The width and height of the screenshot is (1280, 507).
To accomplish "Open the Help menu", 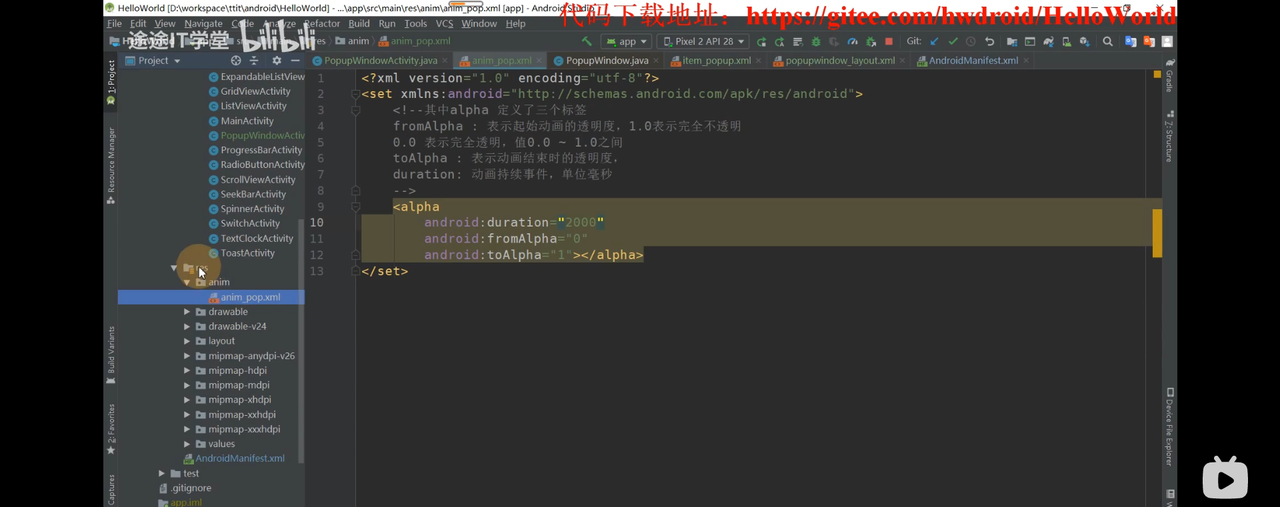I will 515,23.
